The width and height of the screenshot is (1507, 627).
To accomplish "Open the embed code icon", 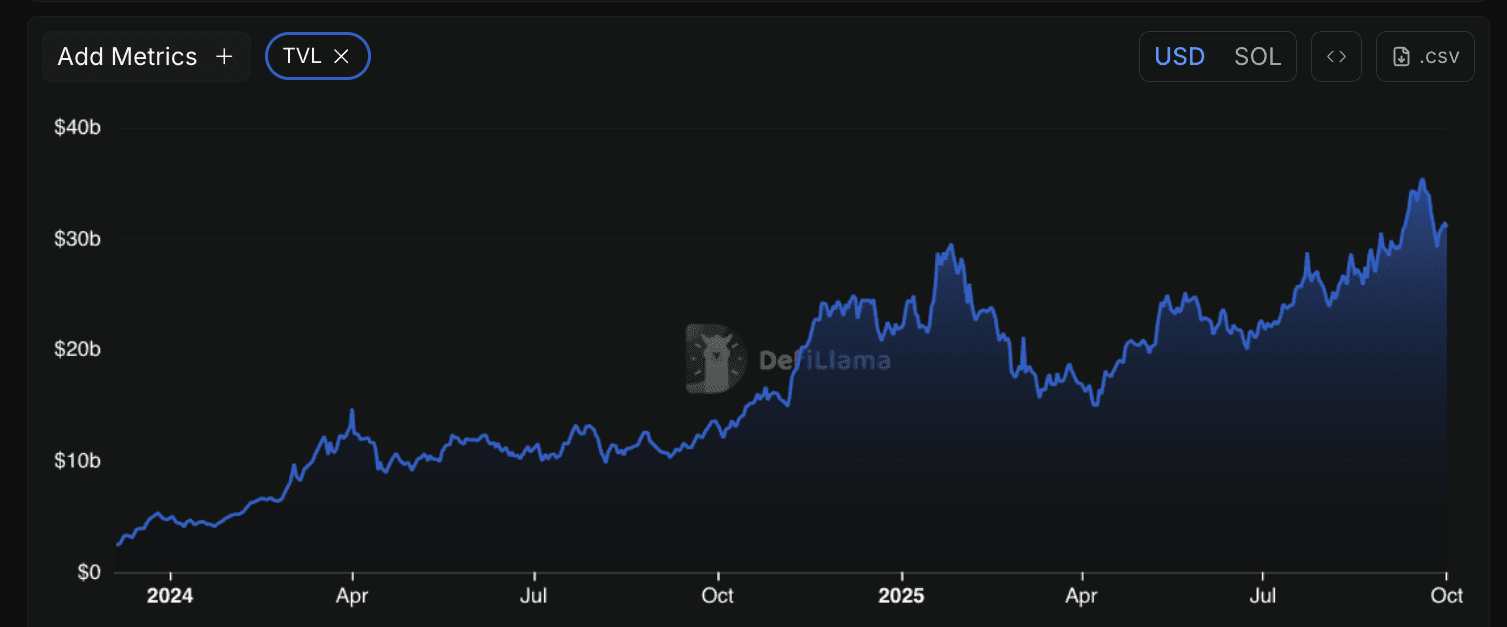I will tap(1336, 57).
